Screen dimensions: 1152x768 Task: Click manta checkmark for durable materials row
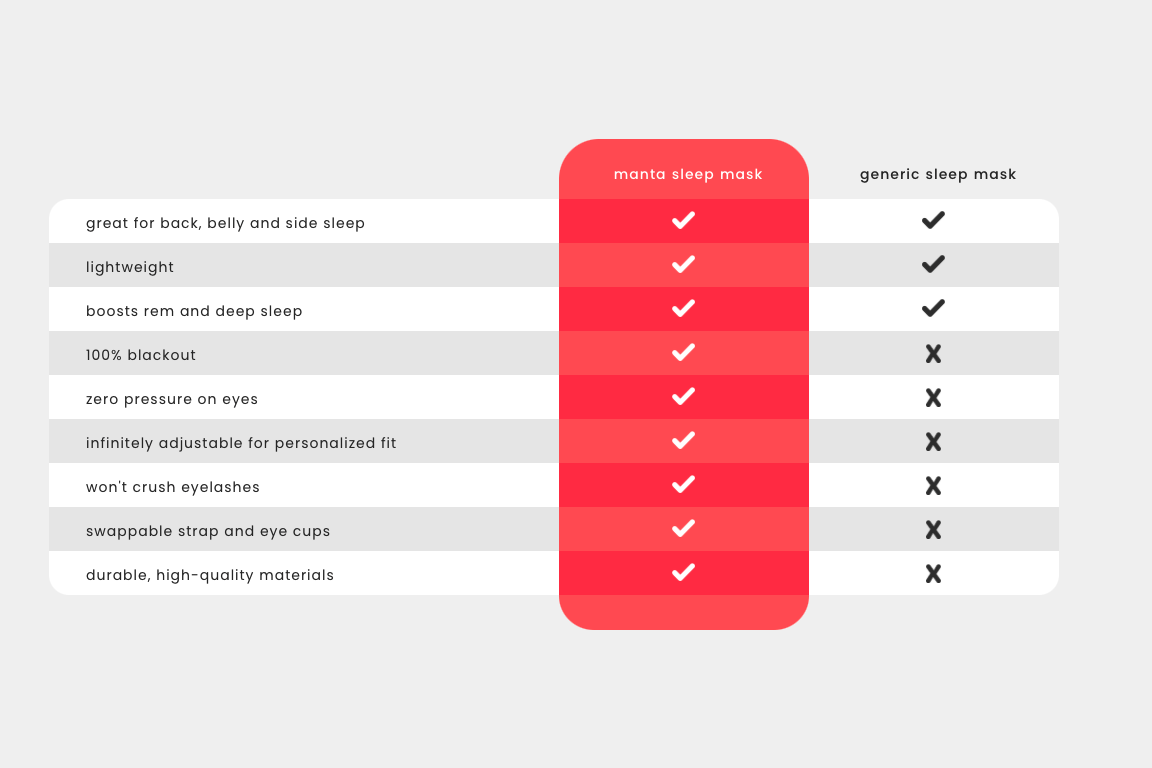coord(683,573)
